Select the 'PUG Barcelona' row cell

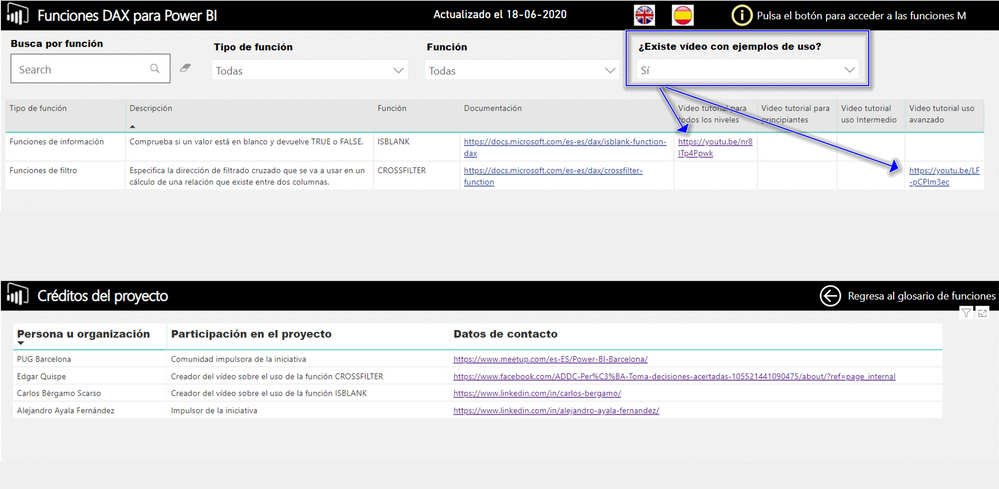coord(44,359)
